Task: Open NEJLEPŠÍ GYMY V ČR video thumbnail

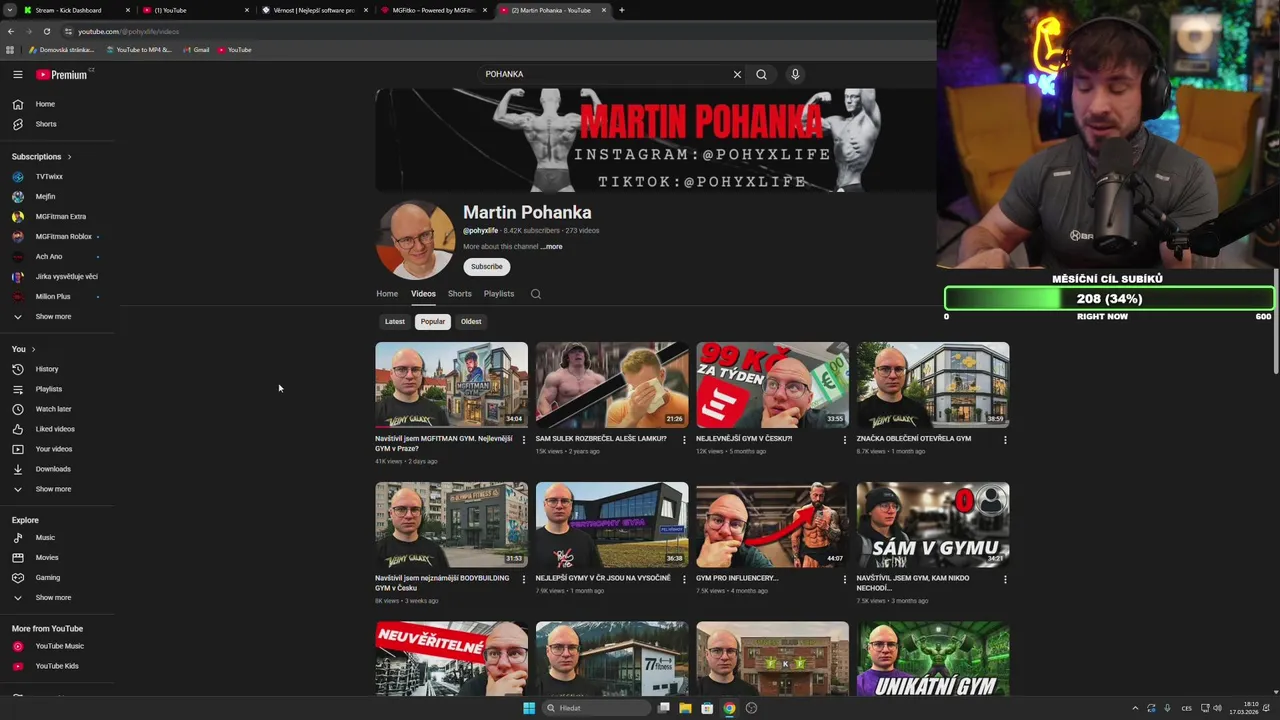Action: pos(612,525)
